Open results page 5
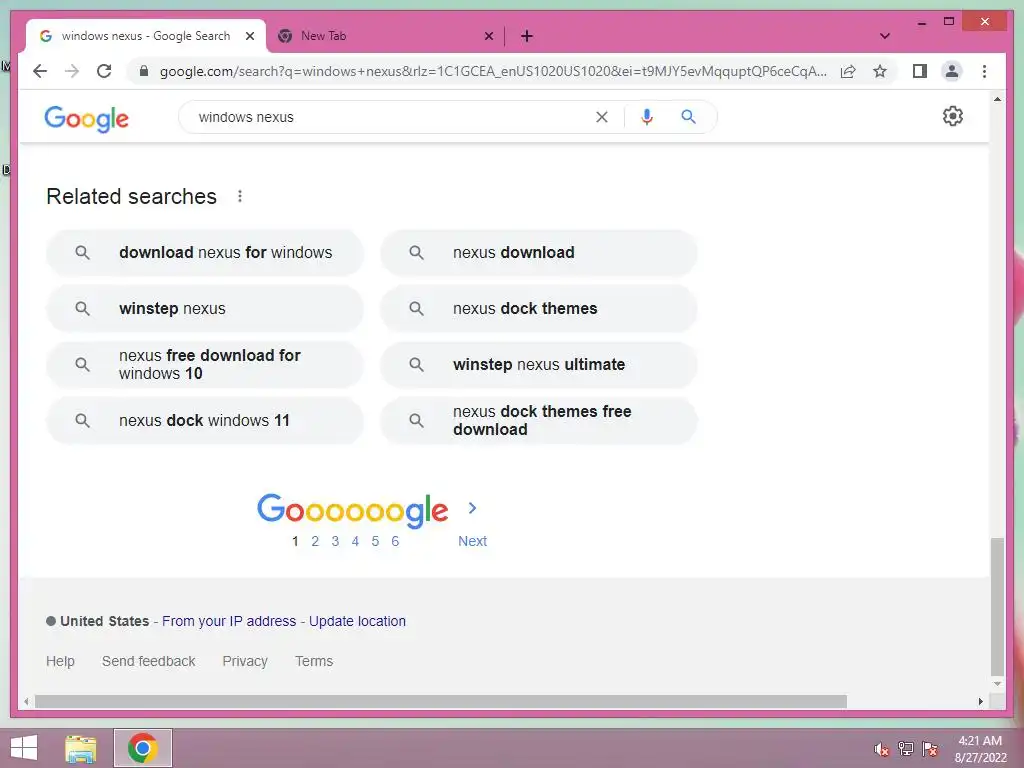Image resolution: width=1024 pixels, height=768 pixels. [375, 541]
